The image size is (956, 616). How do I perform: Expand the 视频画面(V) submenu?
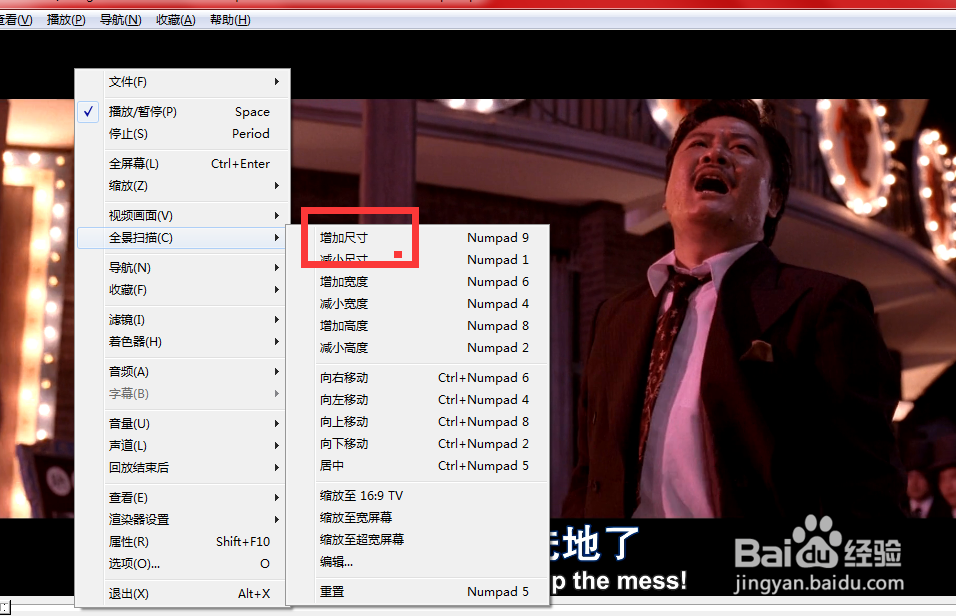(x=182, y=215)
